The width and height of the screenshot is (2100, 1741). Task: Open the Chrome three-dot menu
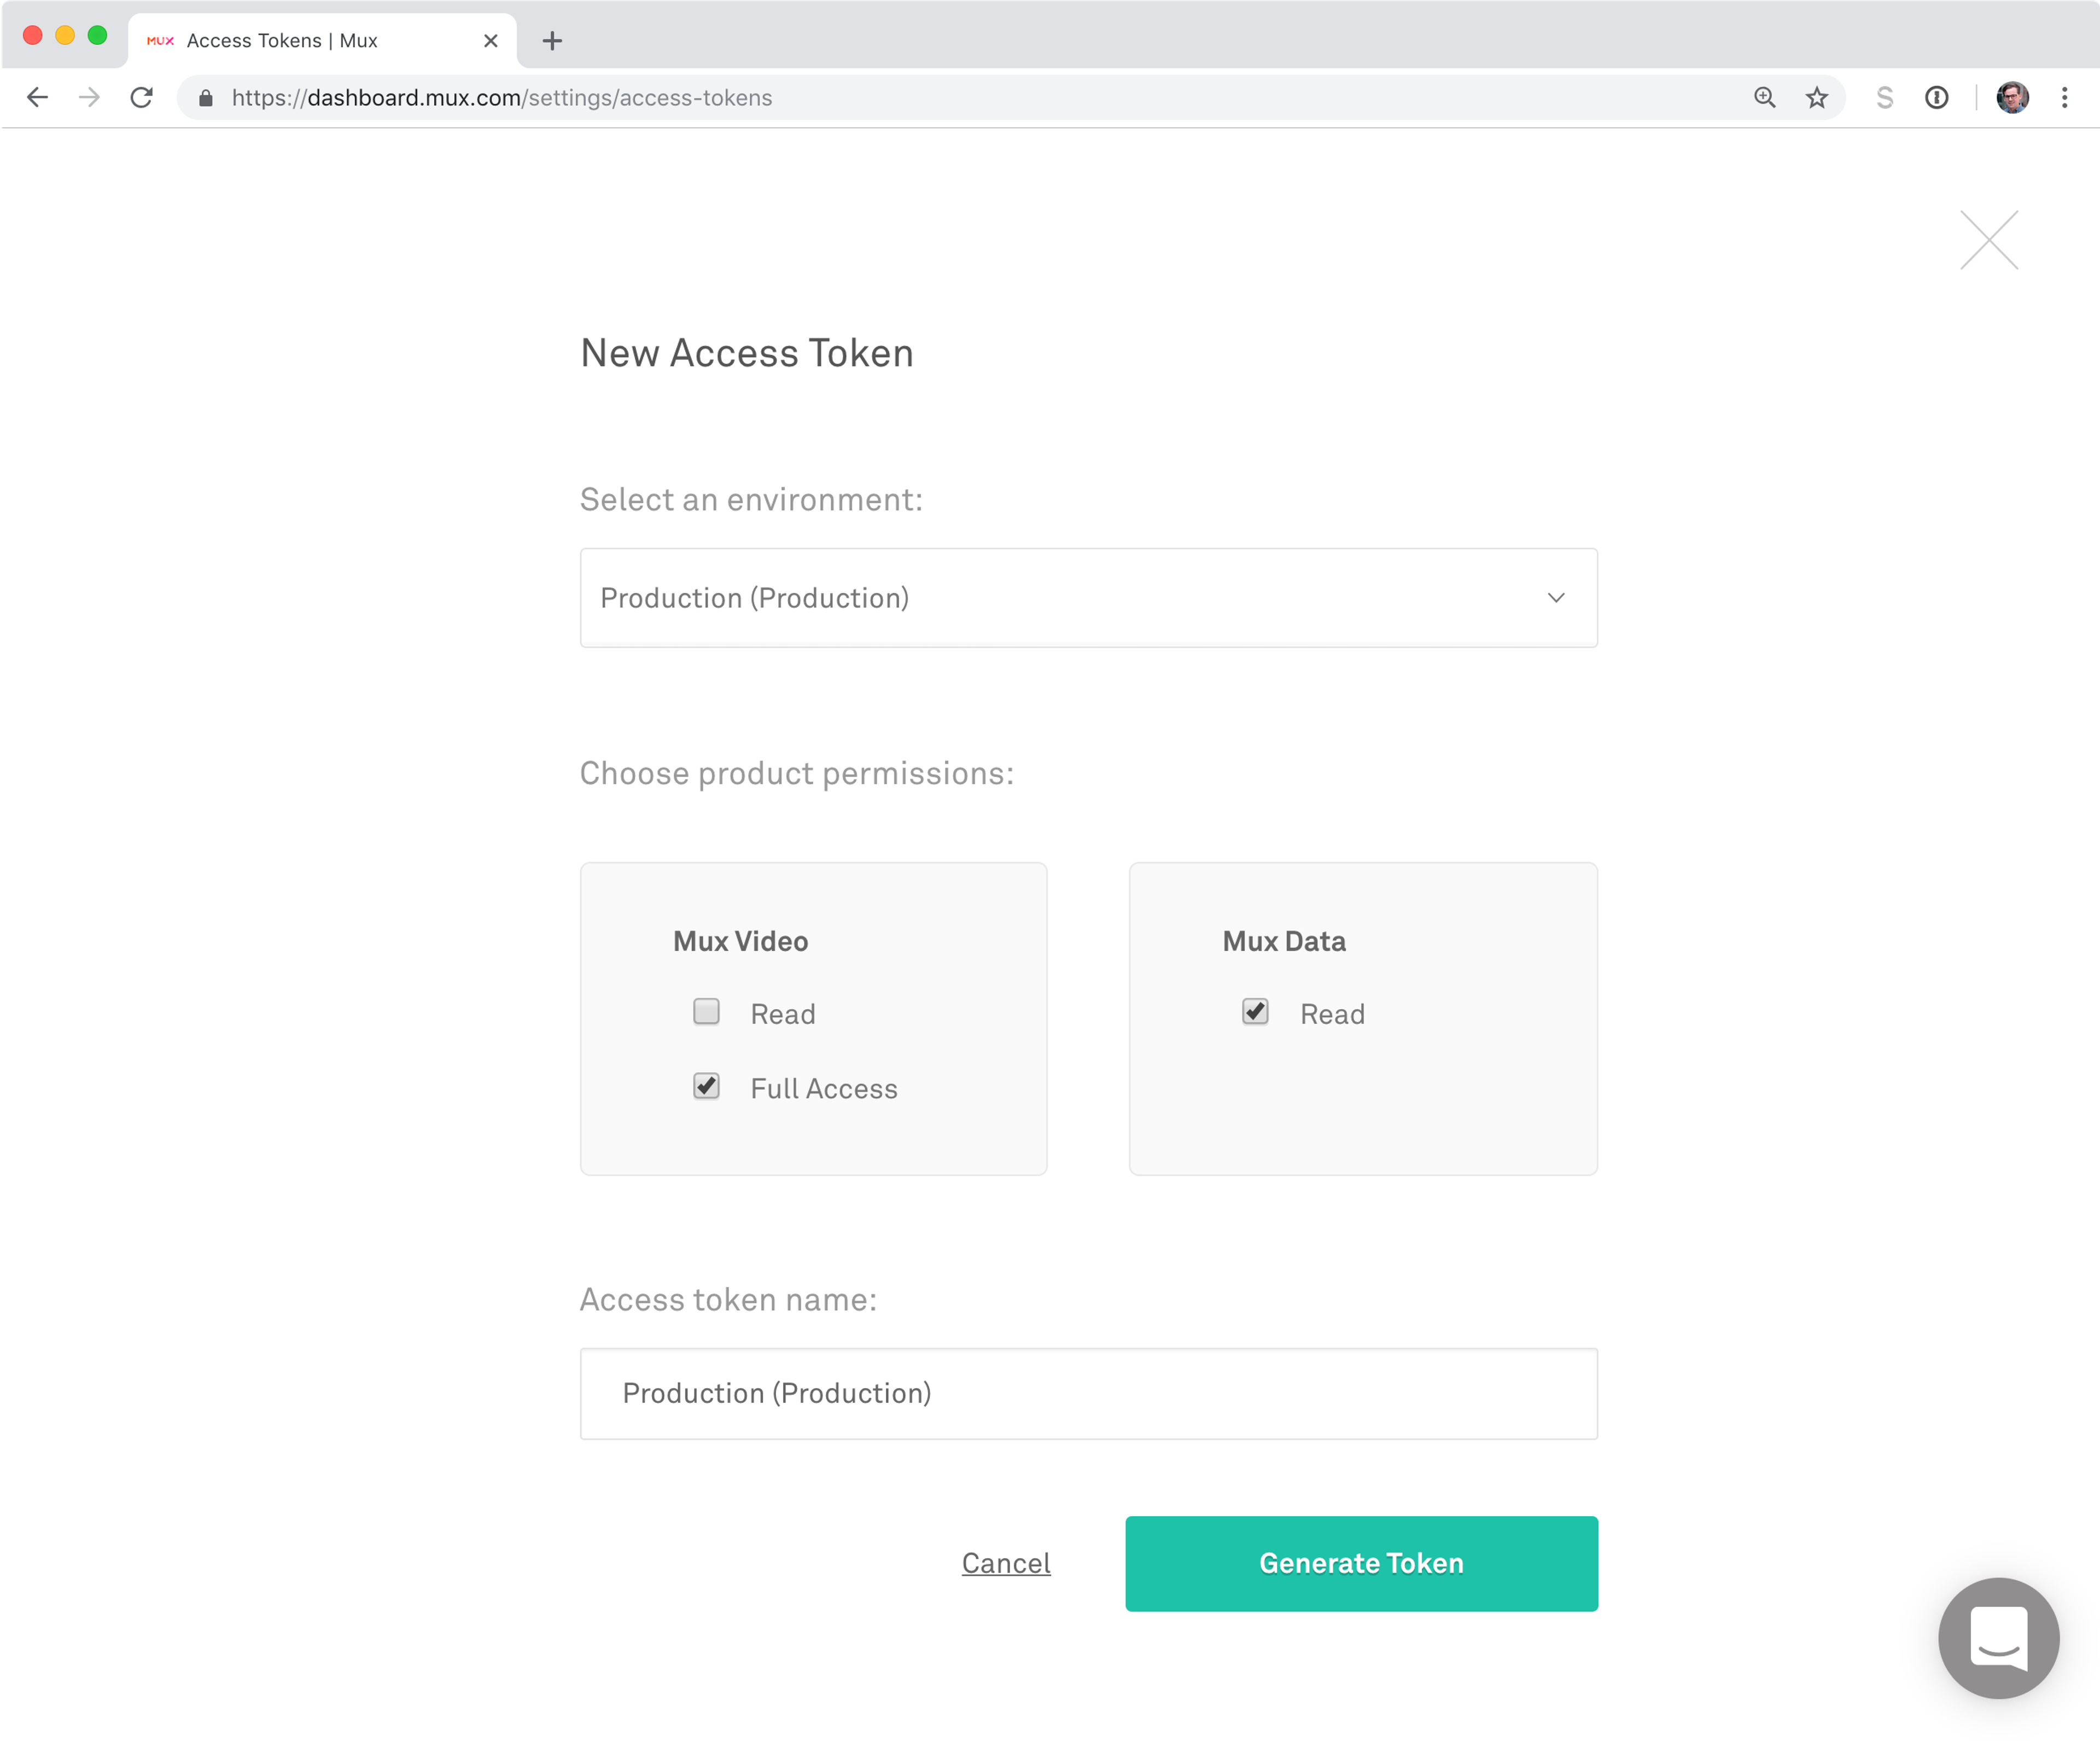(x=2064, y=97)
